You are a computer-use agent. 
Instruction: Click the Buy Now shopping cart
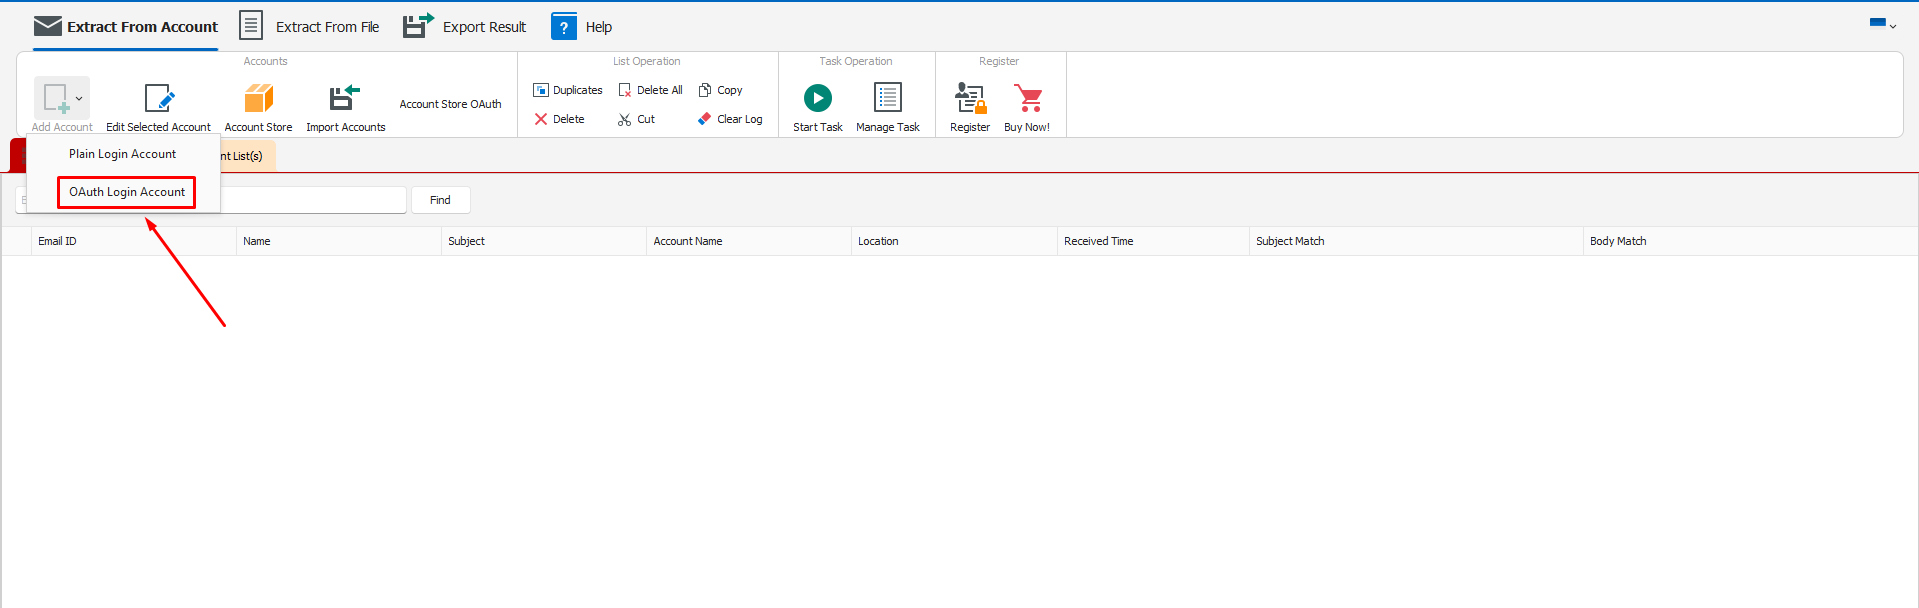1027,99
